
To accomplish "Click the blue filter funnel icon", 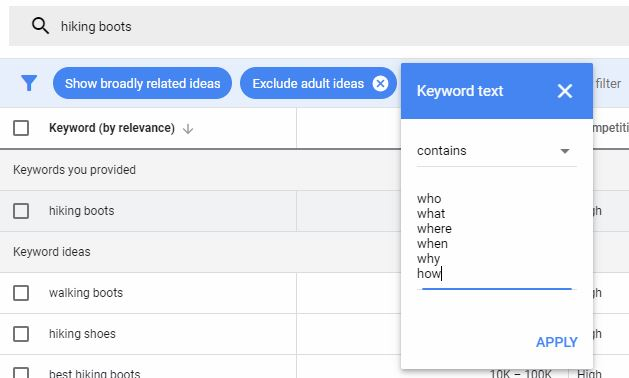I will (29, 83).
